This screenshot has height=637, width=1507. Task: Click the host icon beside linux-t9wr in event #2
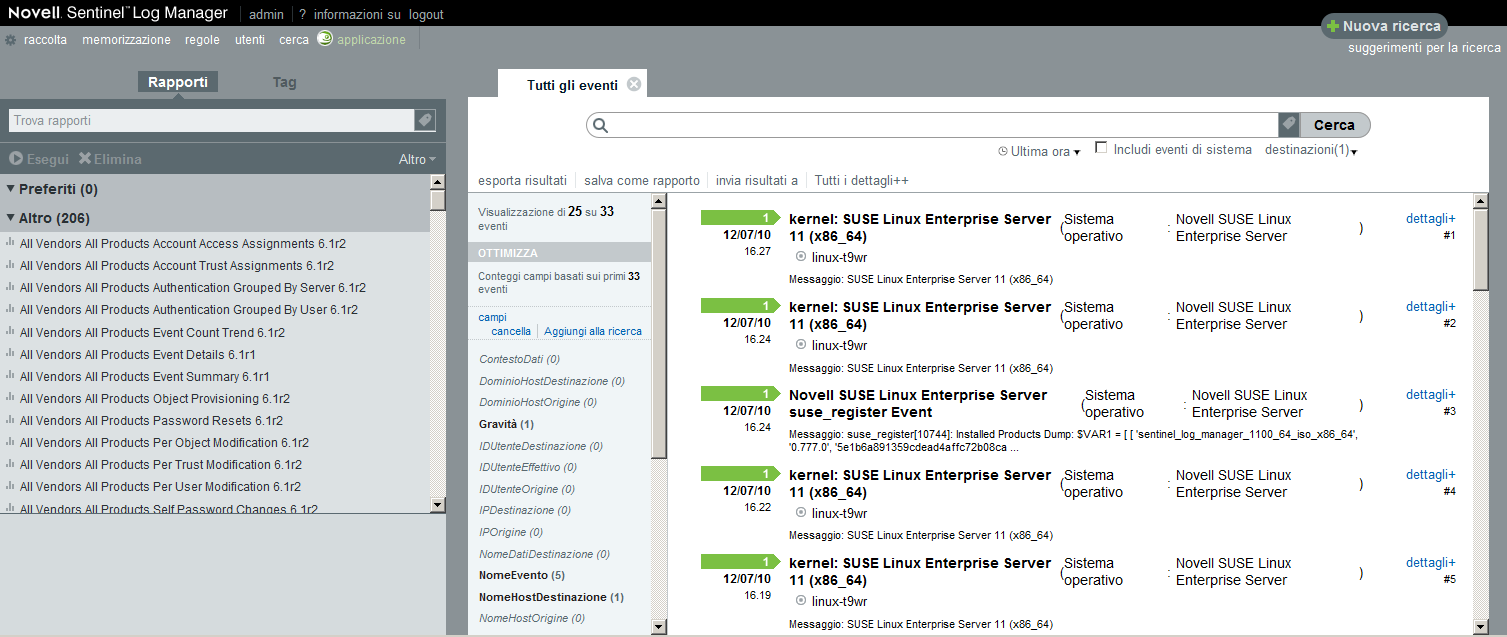801,345
